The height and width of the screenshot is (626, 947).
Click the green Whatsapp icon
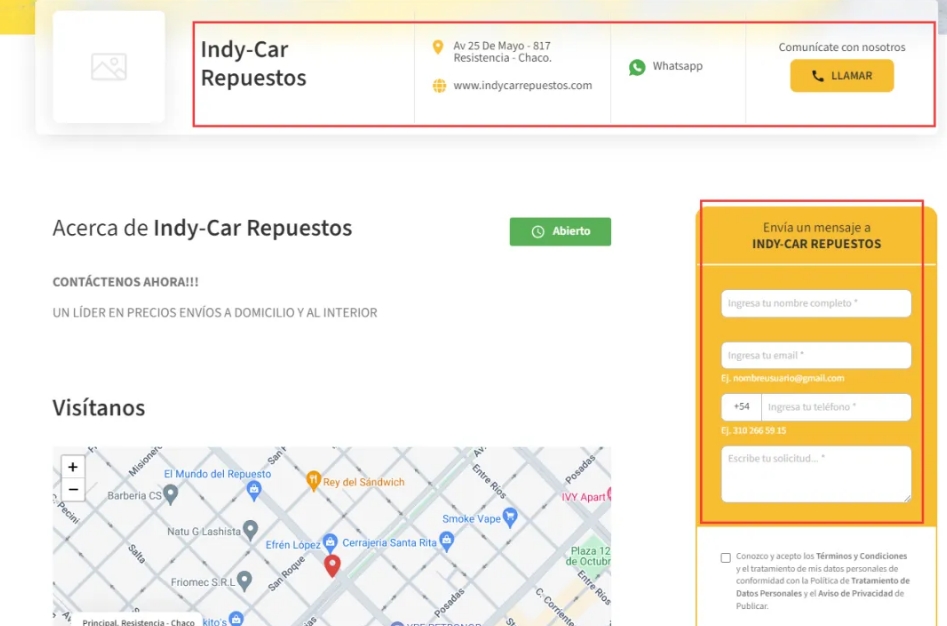point(637,67)
